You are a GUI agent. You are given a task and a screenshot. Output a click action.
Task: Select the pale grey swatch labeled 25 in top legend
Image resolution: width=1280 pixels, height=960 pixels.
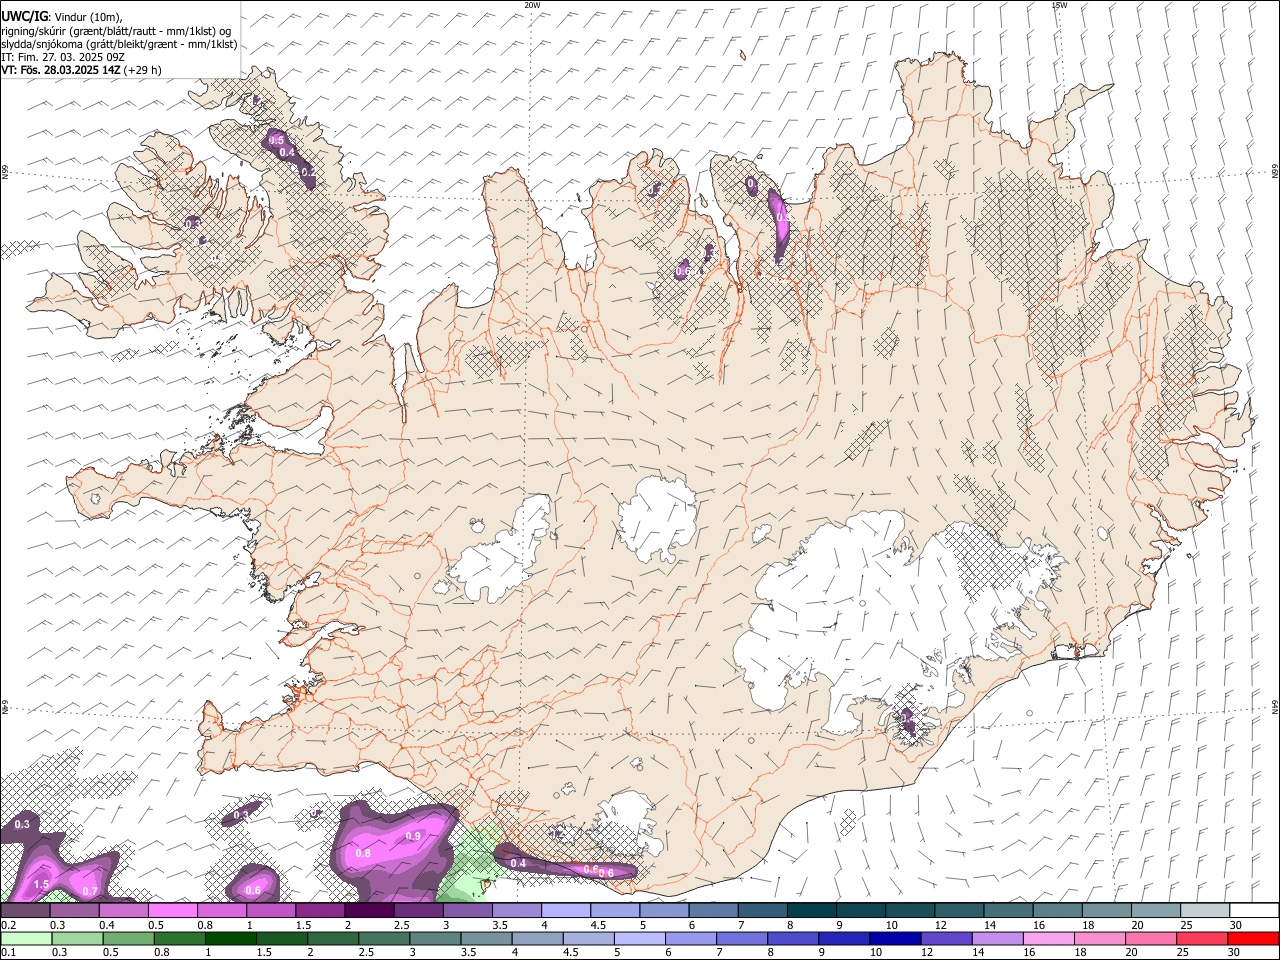(x=1204, y=911)
